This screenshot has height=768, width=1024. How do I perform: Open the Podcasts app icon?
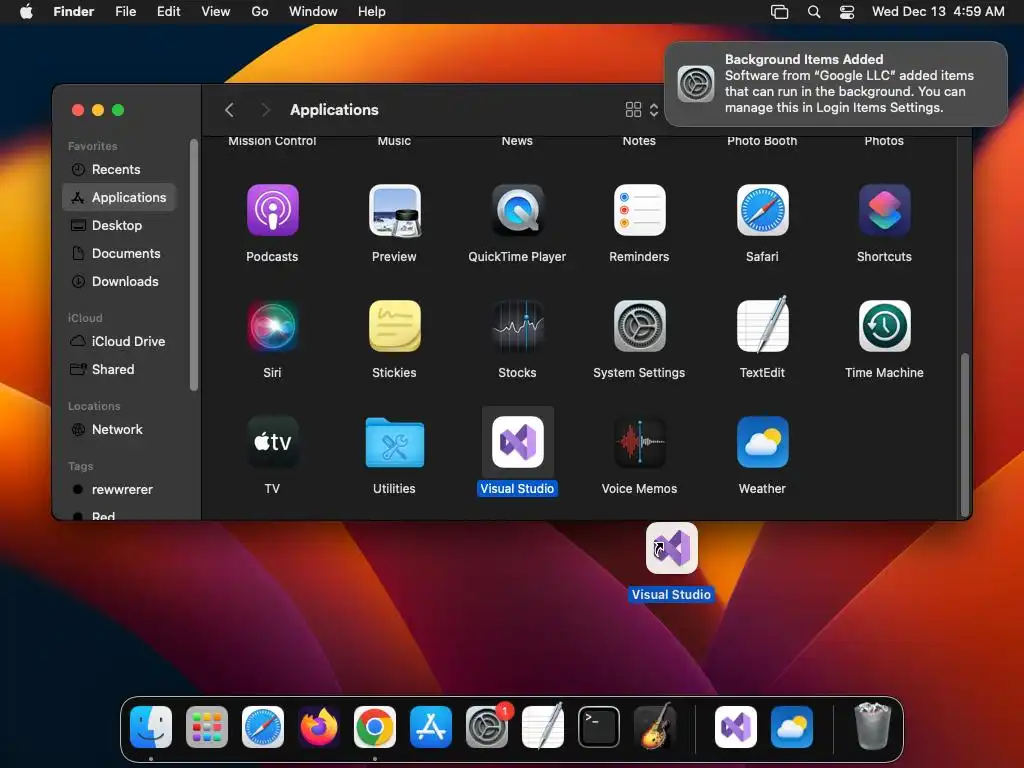pos(272,210)
